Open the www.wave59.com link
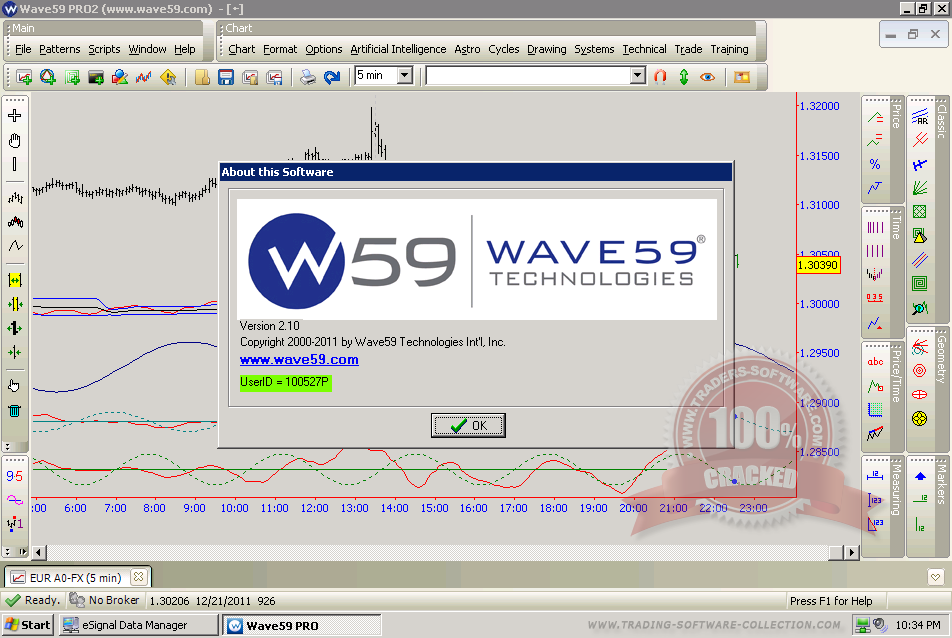This screenshot has width=952, height=638. (299, 360)
